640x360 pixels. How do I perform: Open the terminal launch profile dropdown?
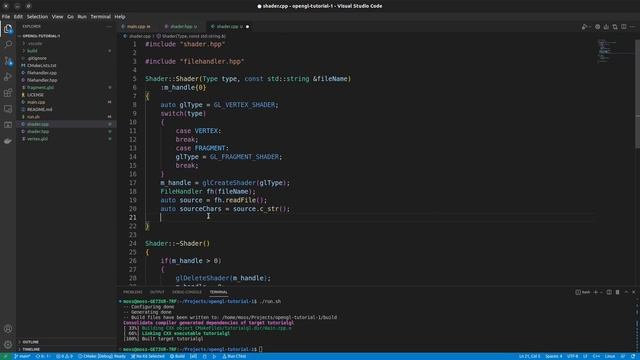coord(601,292)
